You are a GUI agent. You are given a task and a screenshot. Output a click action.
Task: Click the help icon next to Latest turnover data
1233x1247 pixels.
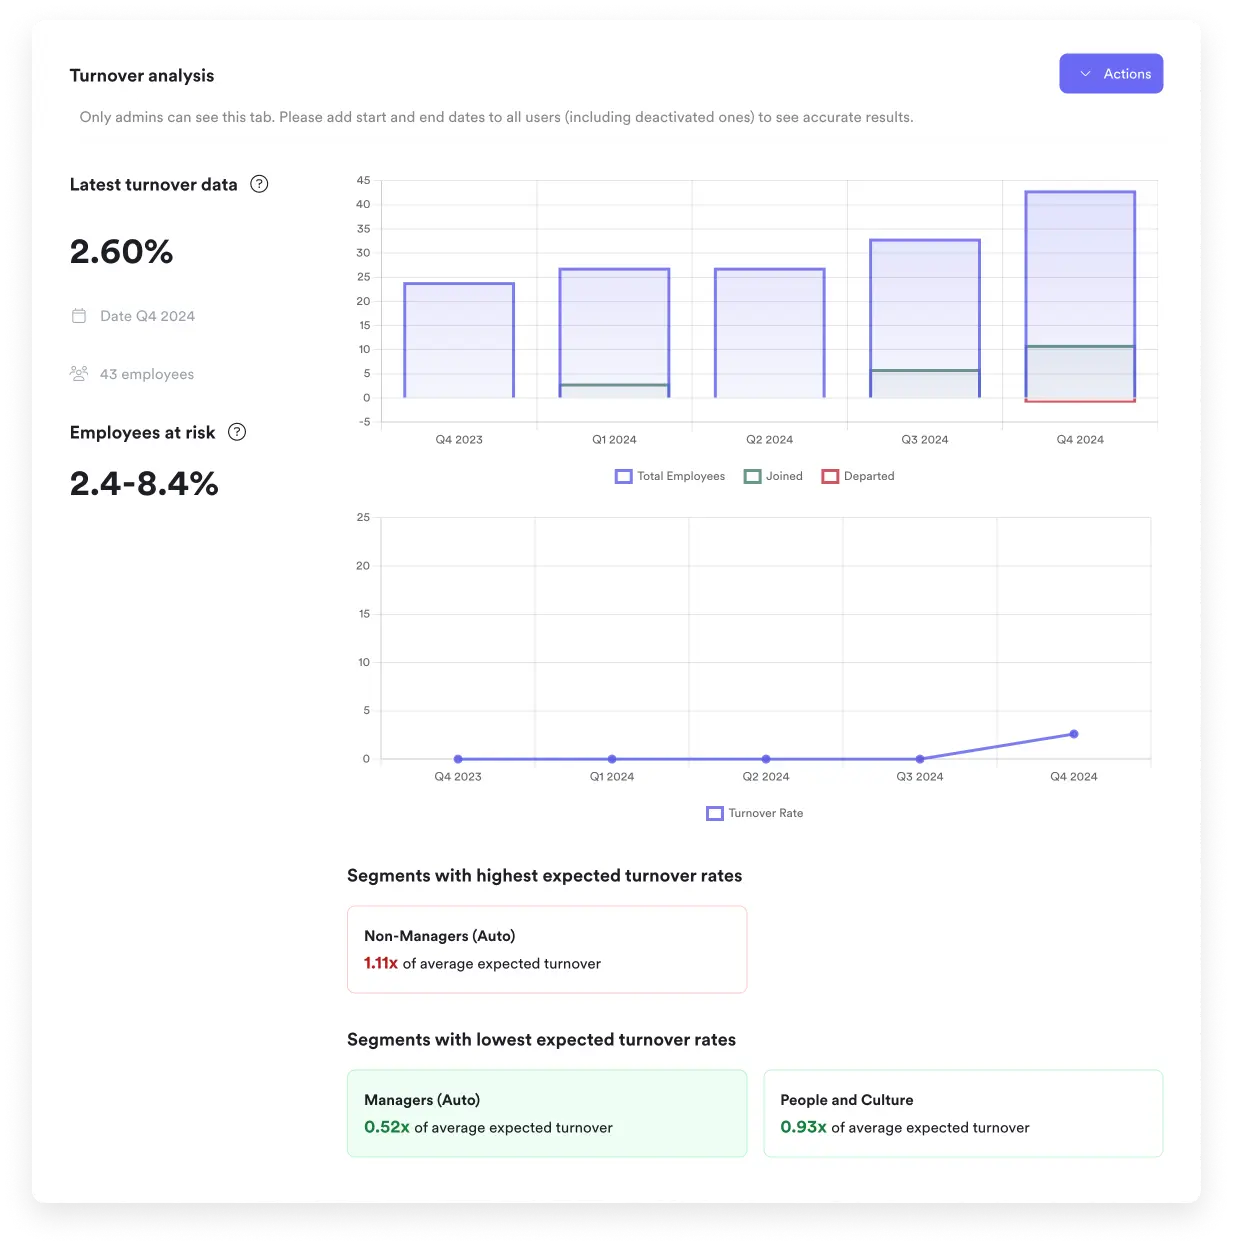coord(259,184)
